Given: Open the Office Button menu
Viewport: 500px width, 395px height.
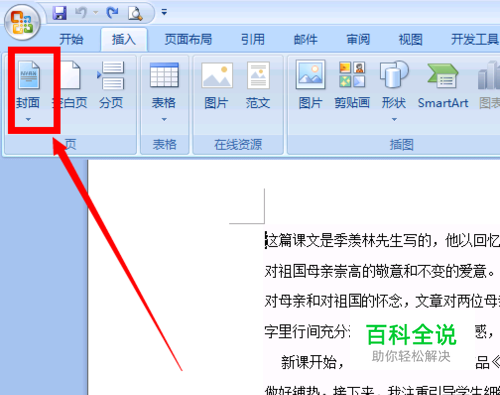Looking at the screenshot, I should tap(22, 22).
